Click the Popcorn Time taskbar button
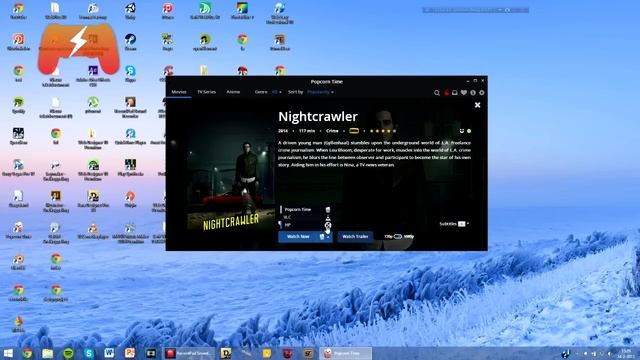The image size is (640, 360). point(346,353)
